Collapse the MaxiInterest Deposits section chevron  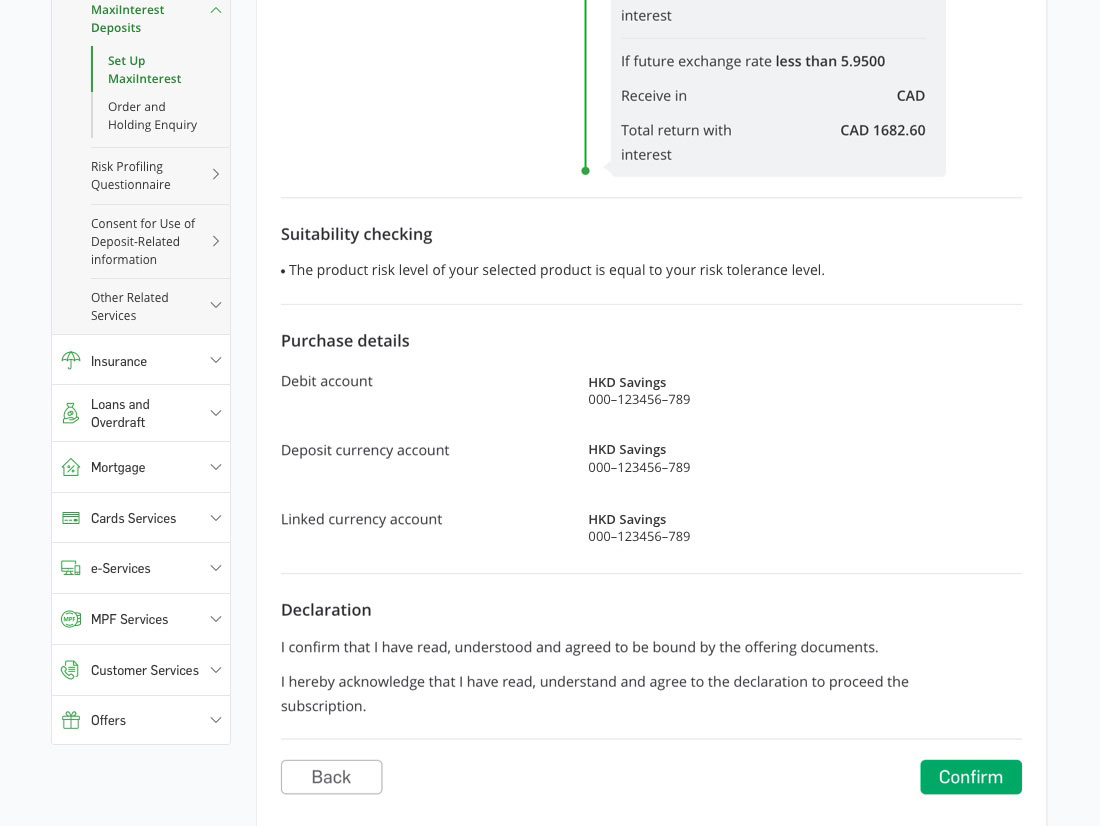(215, 10)
